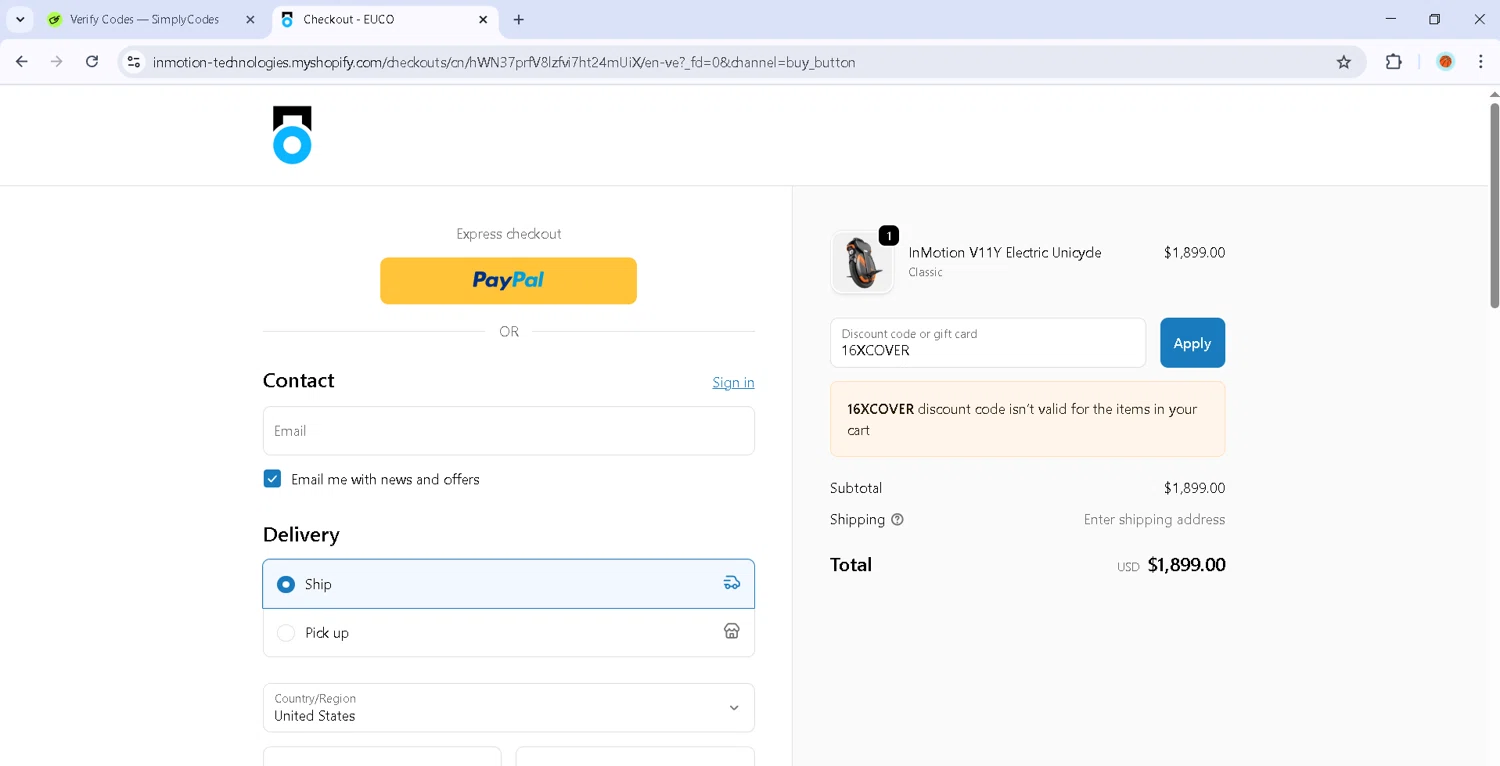Click the InMotion store logo
Screen dimensions: 1500x766
(292, 135)
